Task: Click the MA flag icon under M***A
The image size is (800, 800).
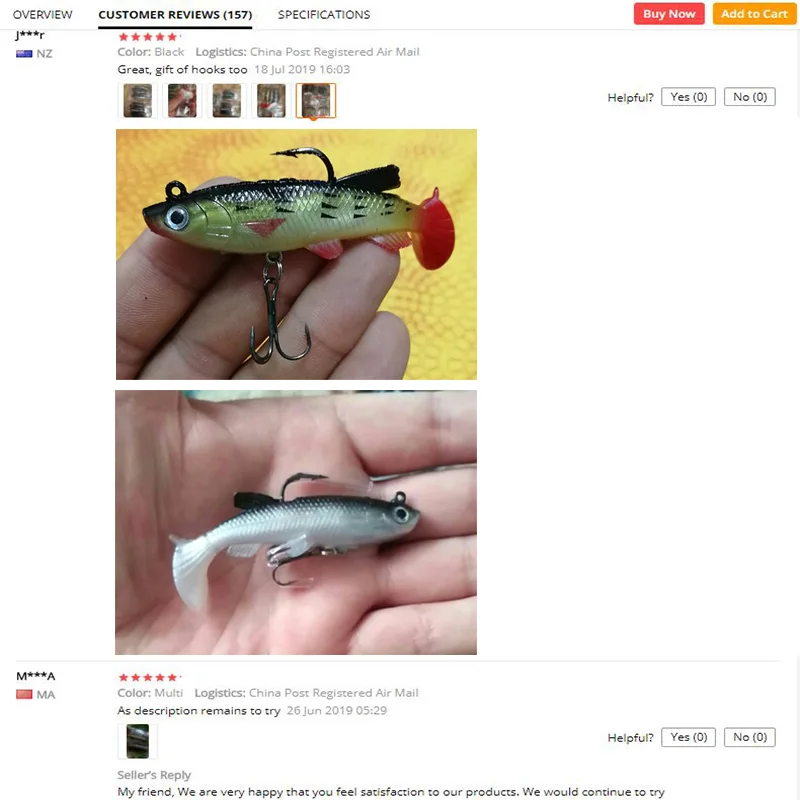Action: pos(24,694)
